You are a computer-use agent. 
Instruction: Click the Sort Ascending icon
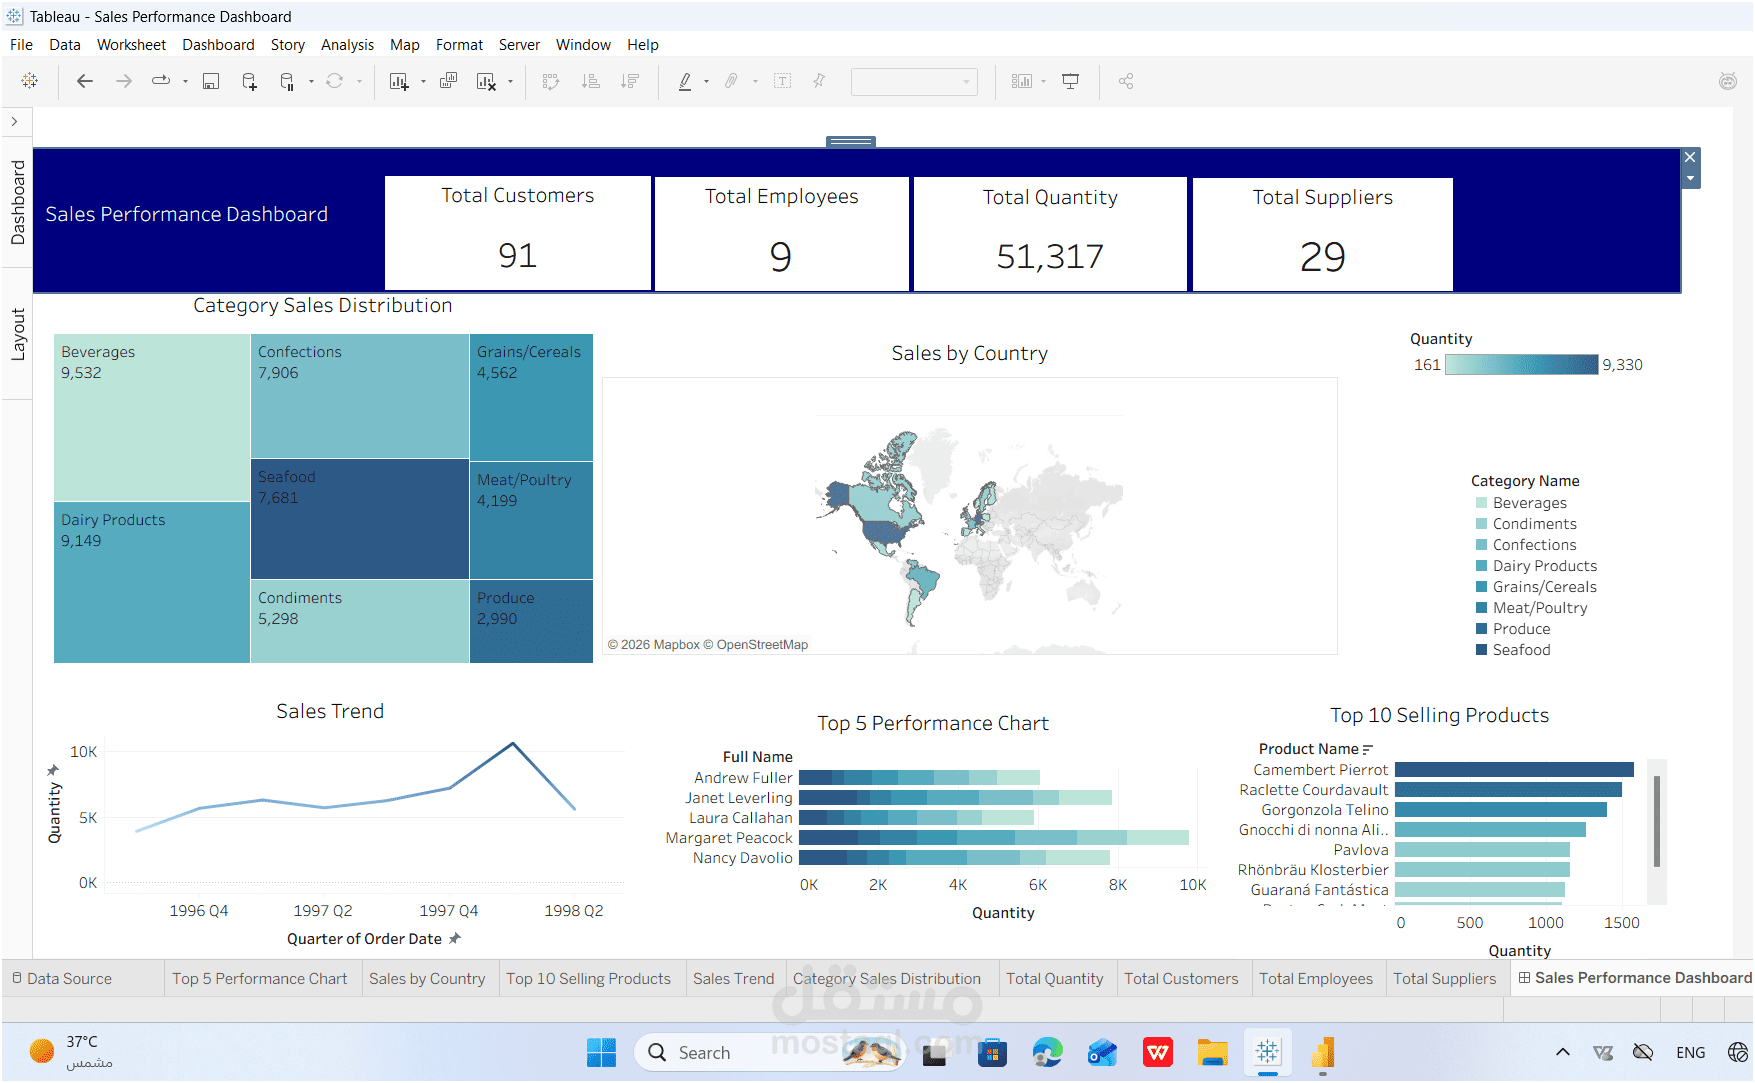(591, 81)
